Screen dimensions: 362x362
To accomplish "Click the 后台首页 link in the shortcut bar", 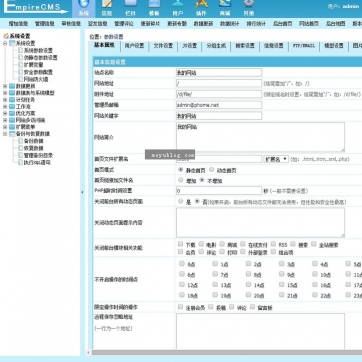I will click(x=283, y=24).
